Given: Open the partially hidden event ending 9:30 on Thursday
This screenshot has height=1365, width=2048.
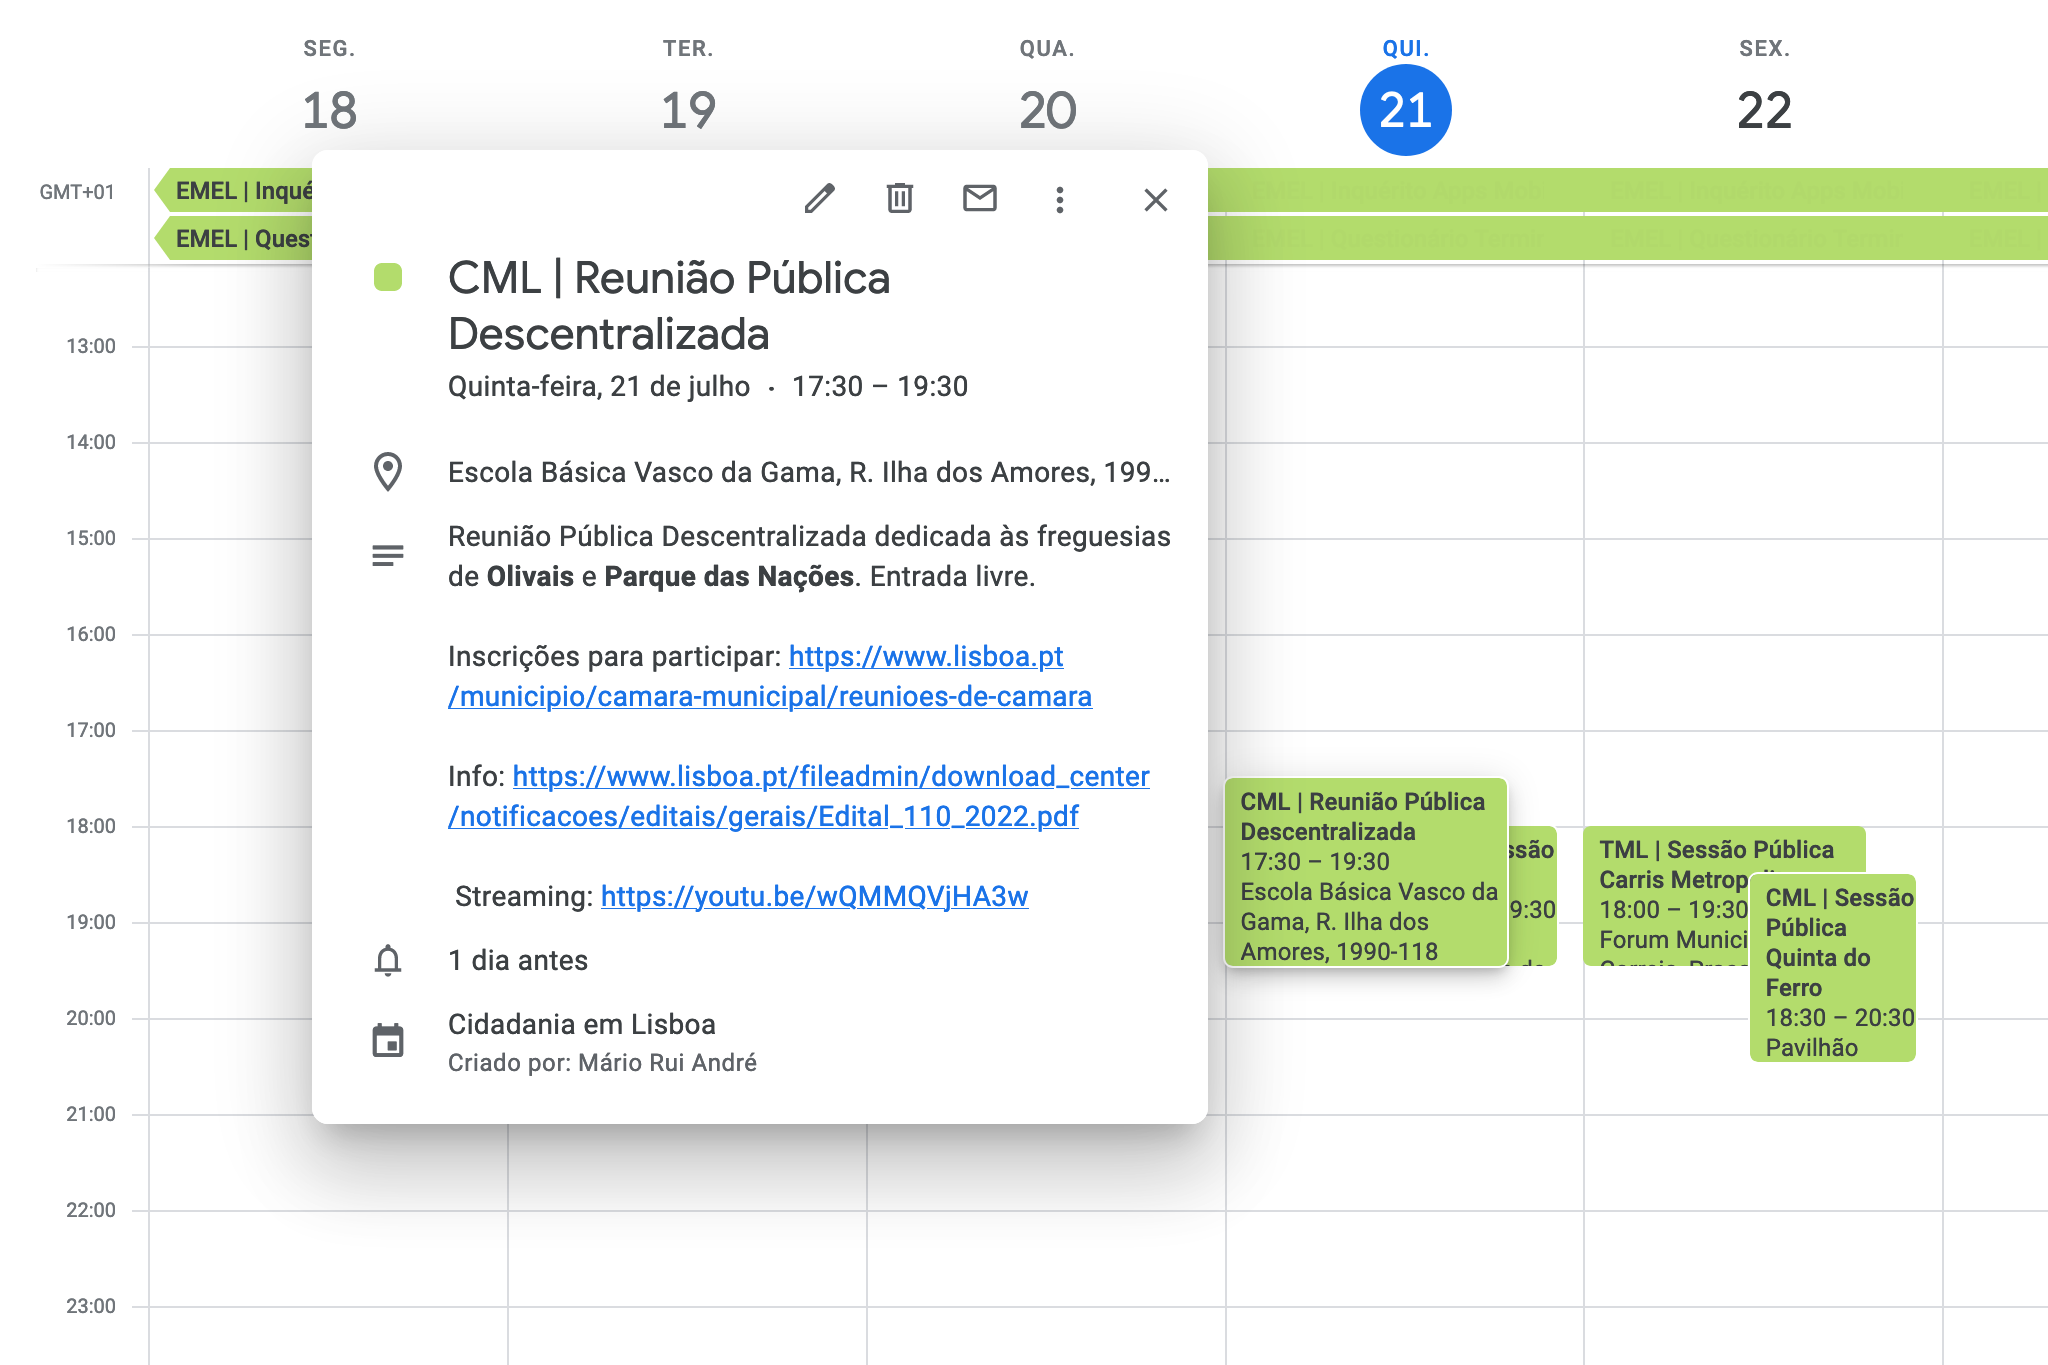Looking at the screenshot, I should [1532, 896].
